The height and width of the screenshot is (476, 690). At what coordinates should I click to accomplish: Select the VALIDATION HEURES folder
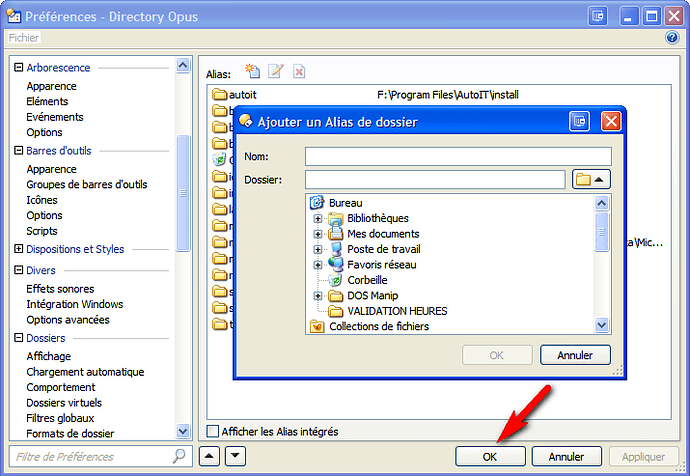coord(397,311)
